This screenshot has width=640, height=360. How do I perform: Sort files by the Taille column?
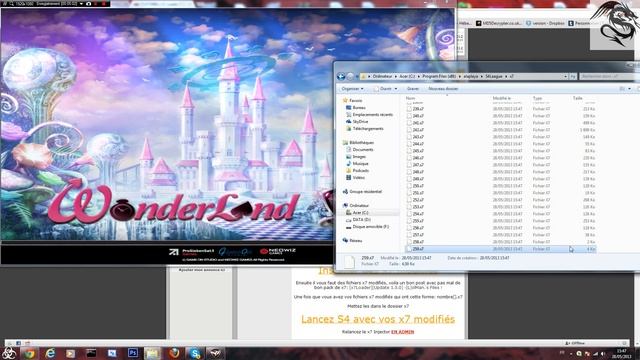577,98
